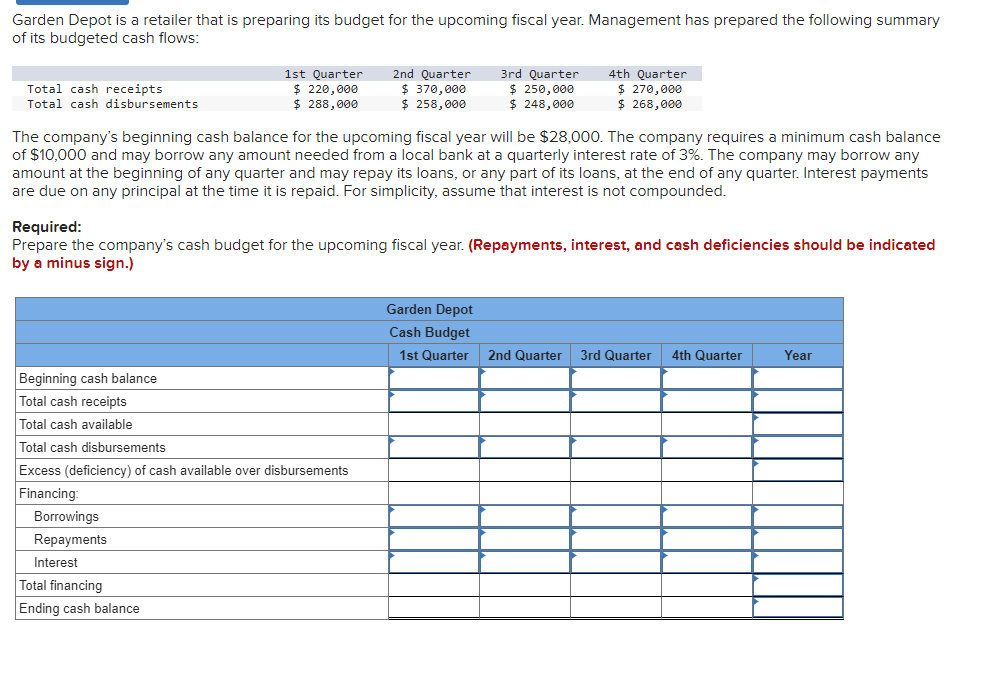Select Total cash receipts 3rd Quarter cell
Viewport: 991px width, 684px height.
point(616,401)
